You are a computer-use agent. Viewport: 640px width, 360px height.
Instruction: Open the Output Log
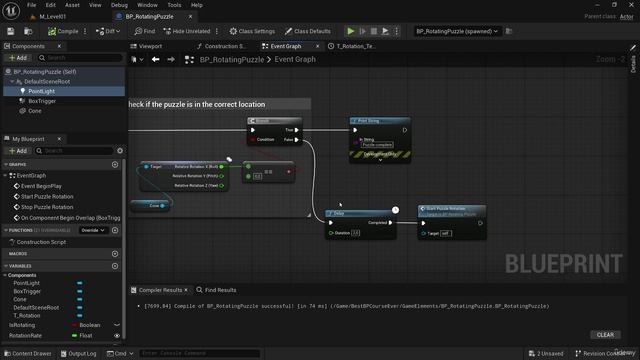point(78,354)
